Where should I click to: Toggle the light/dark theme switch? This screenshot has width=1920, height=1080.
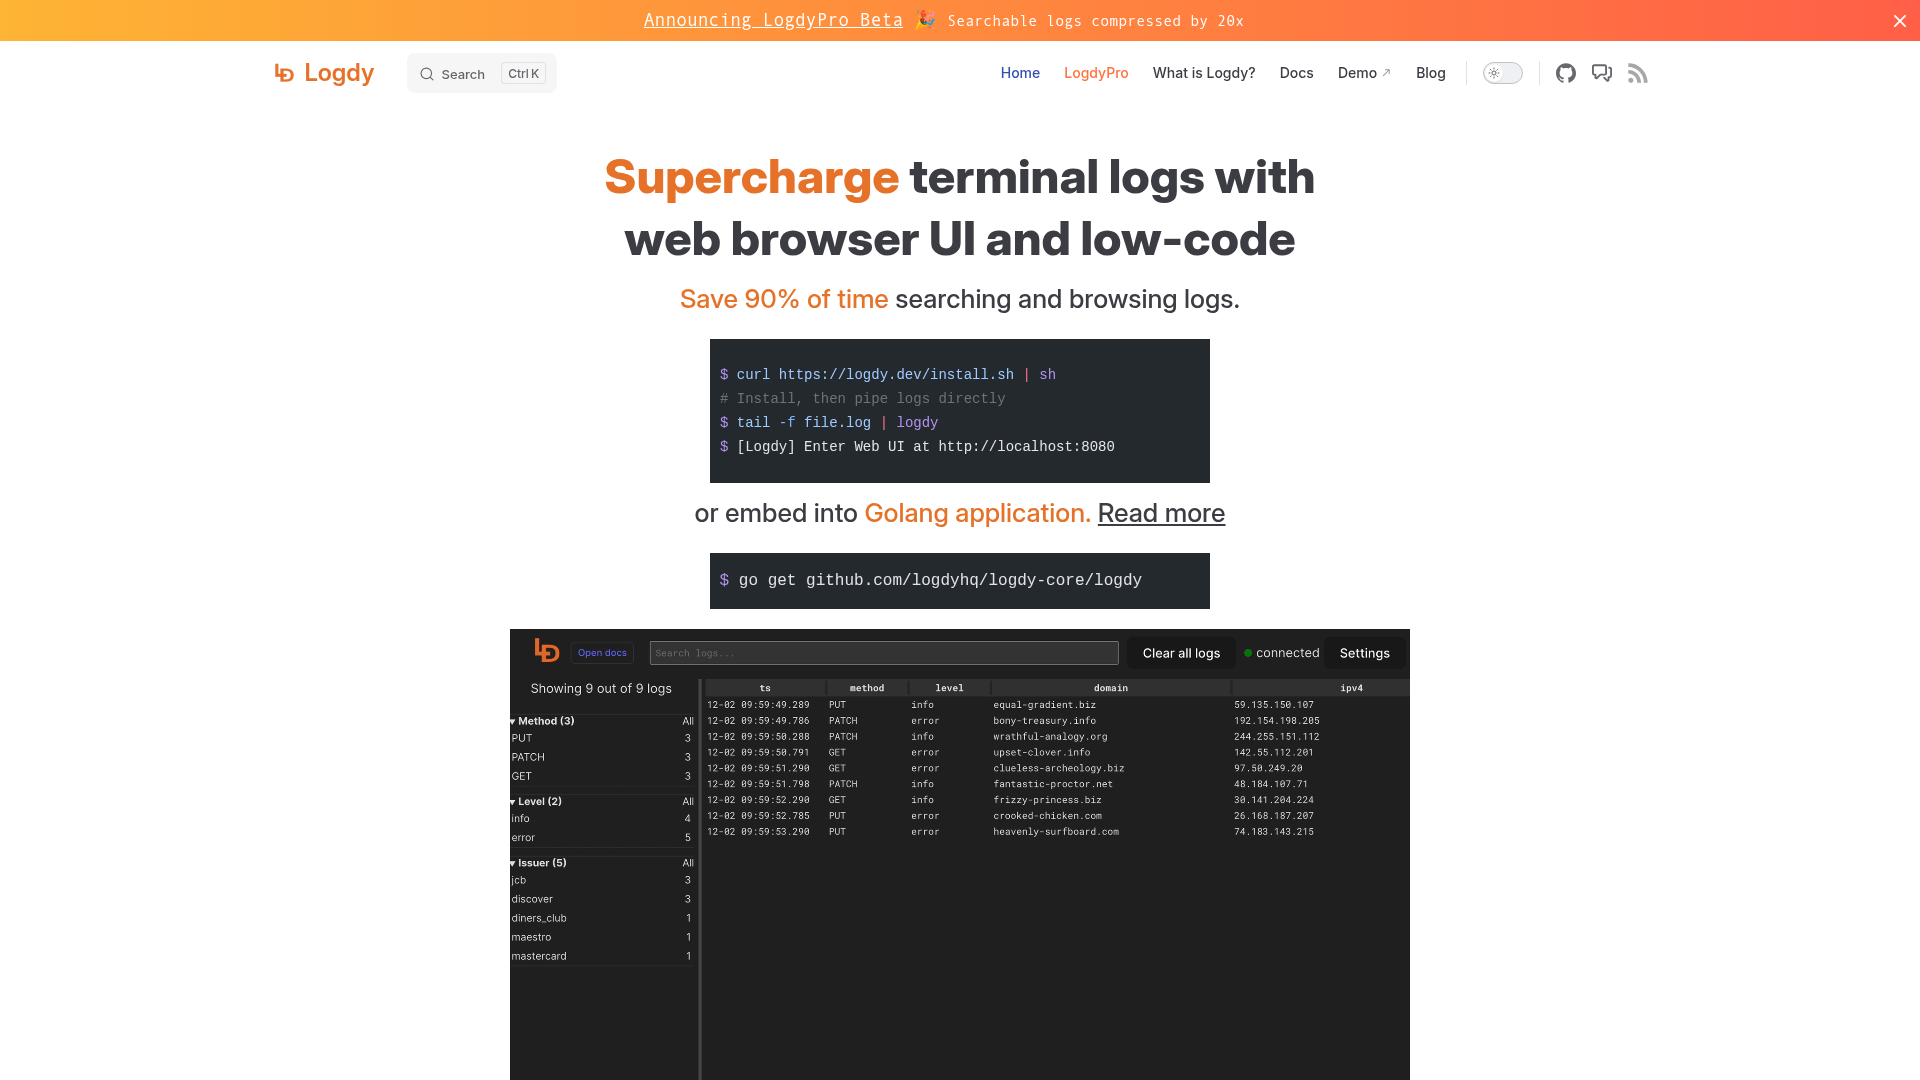pyautogui.click(x=1502, y=73)
